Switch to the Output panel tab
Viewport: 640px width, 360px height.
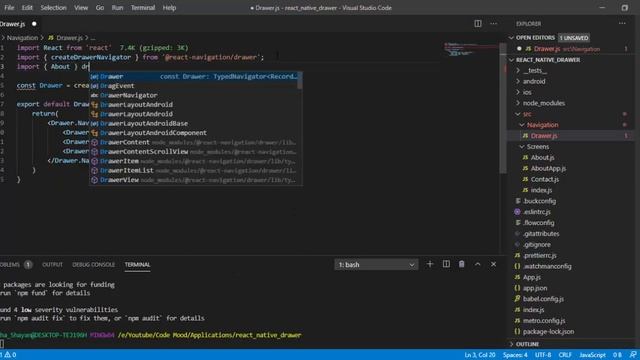tap(52, 264)
